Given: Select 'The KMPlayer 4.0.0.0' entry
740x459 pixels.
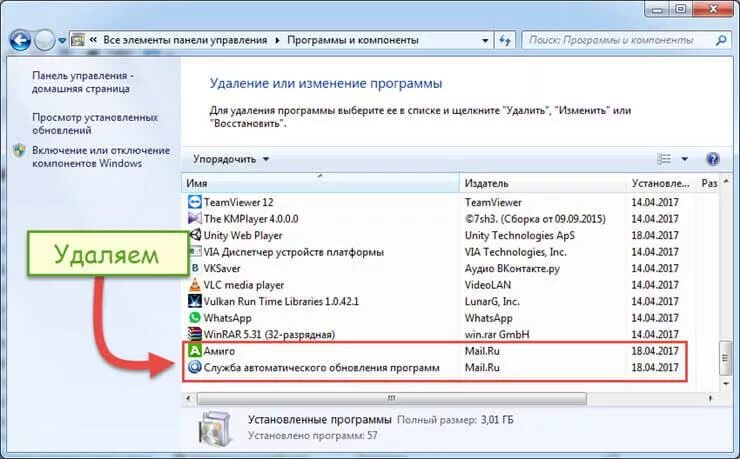Looking at the screenshot, I should (x=251, y=218).
